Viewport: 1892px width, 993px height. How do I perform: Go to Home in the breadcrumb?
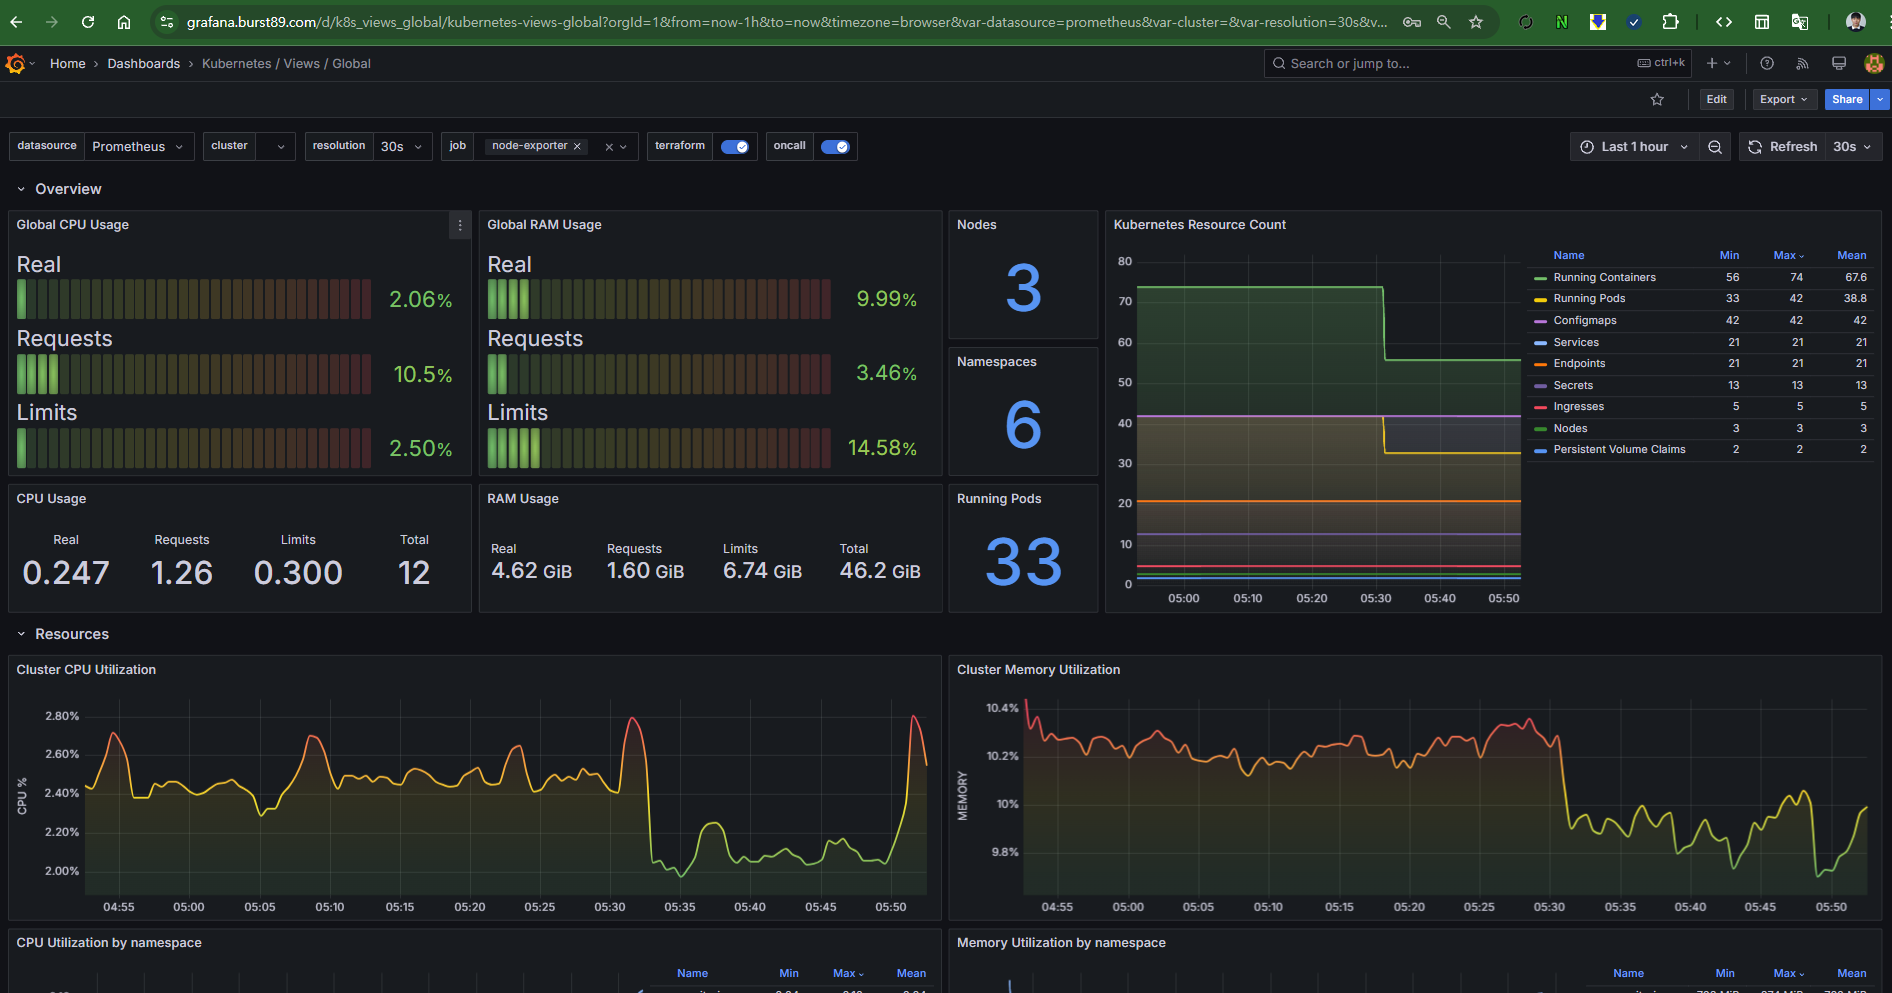[68, 63]
